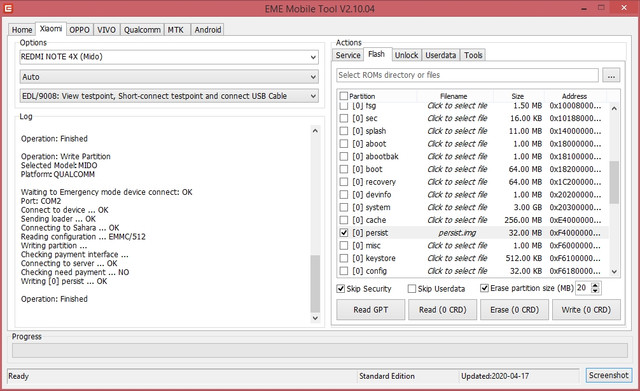Open the MTK tab

(176, 30)
